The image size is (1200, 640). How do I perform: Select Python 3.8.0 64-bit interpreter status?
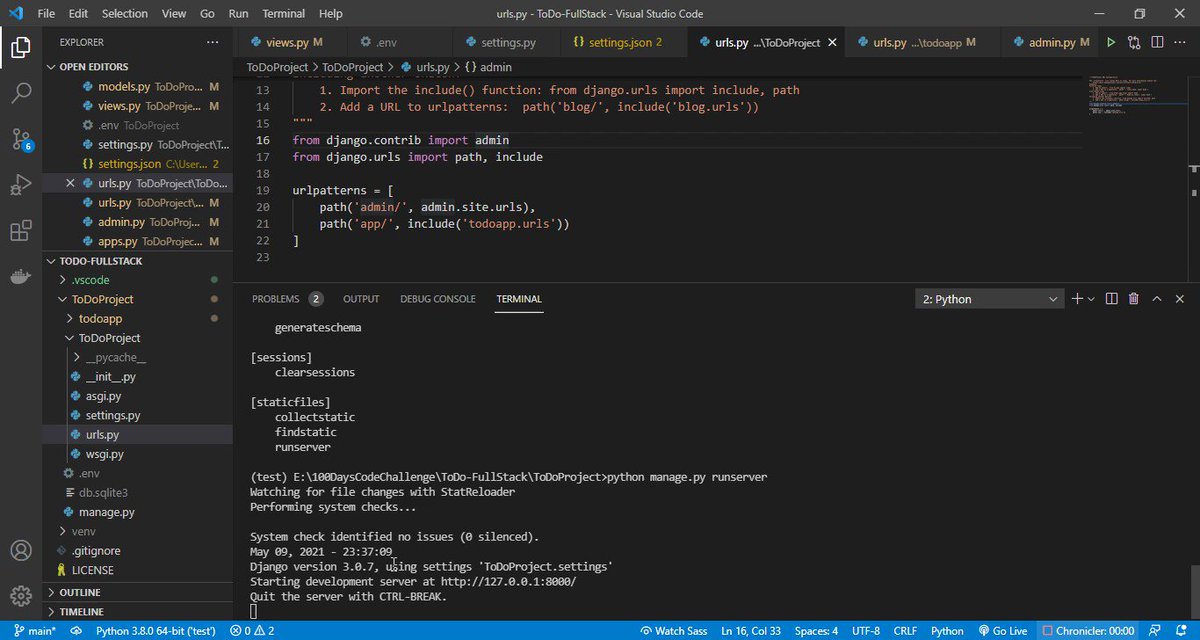155,631
